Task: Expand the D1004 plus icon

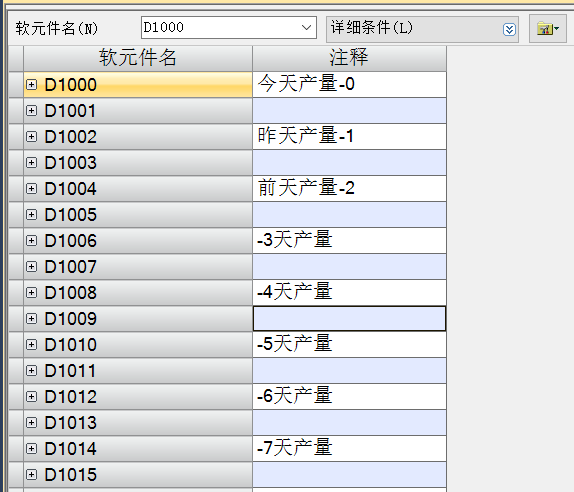Action: pos(31,189)
